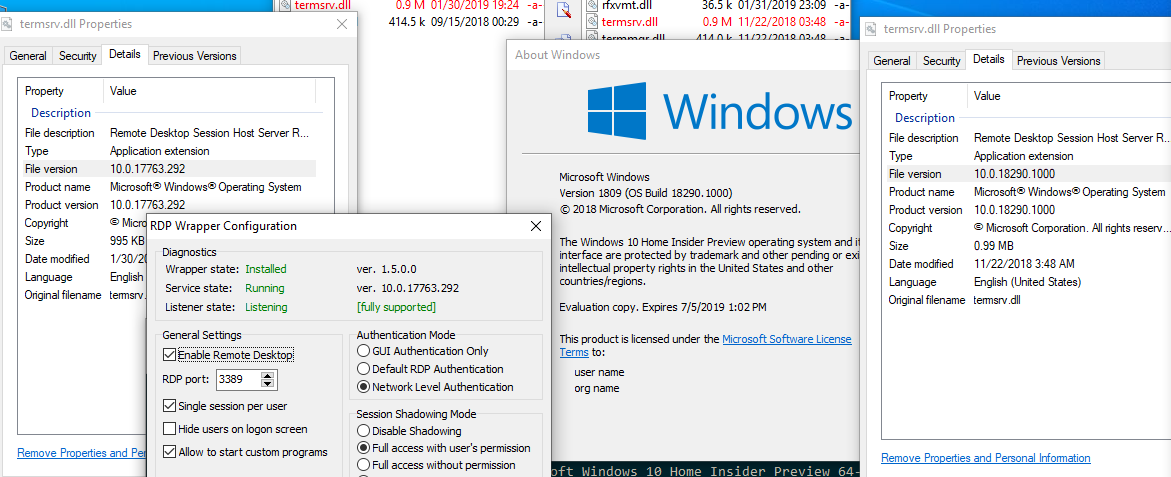Open Security tab in 10.0.17763.292 properties window
Image resolution: width=1171 pixels, height=477 pixels.
[78, 55]
